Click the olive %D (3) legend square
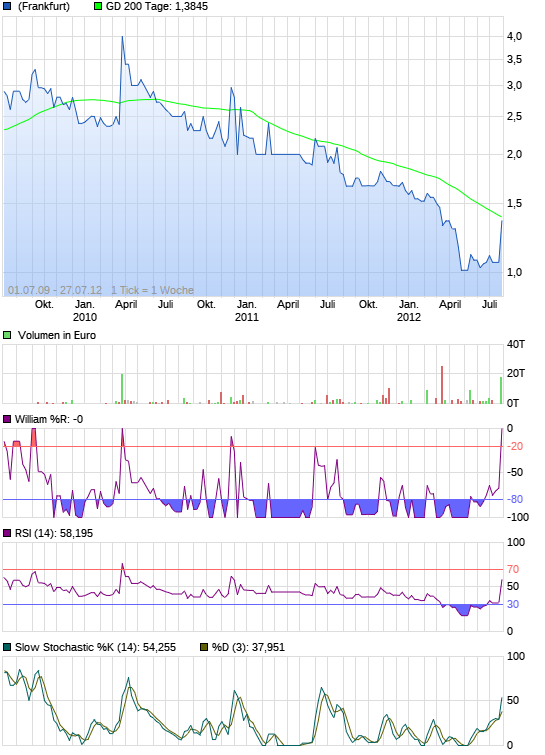Viewport: 545px width, 755px height. point(204,647)
